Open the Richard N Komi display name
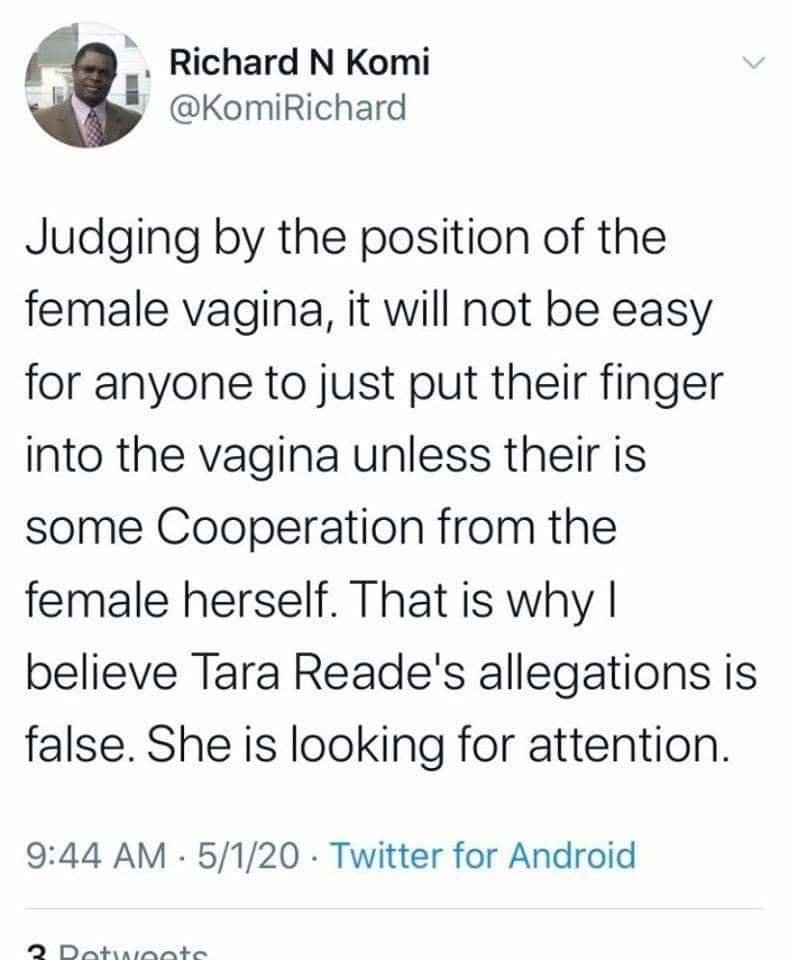The height and width of the screenshot is (960, 798). point(299,62)
